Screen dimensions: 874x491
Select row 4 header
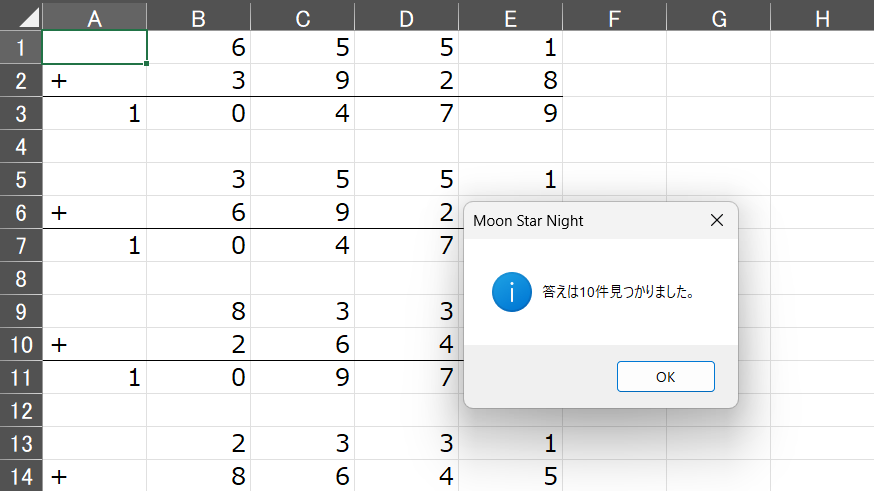coord(21,147)
